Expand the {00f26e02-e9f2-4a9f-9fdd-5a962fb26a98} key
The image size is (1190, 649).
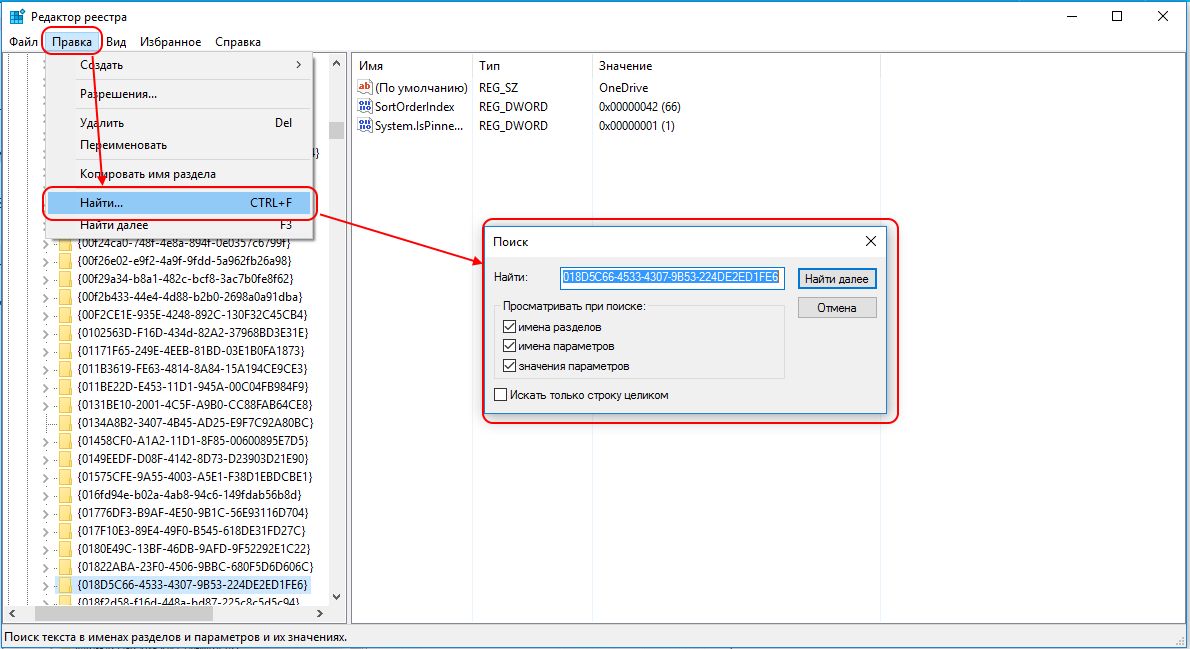click(46, 262)
